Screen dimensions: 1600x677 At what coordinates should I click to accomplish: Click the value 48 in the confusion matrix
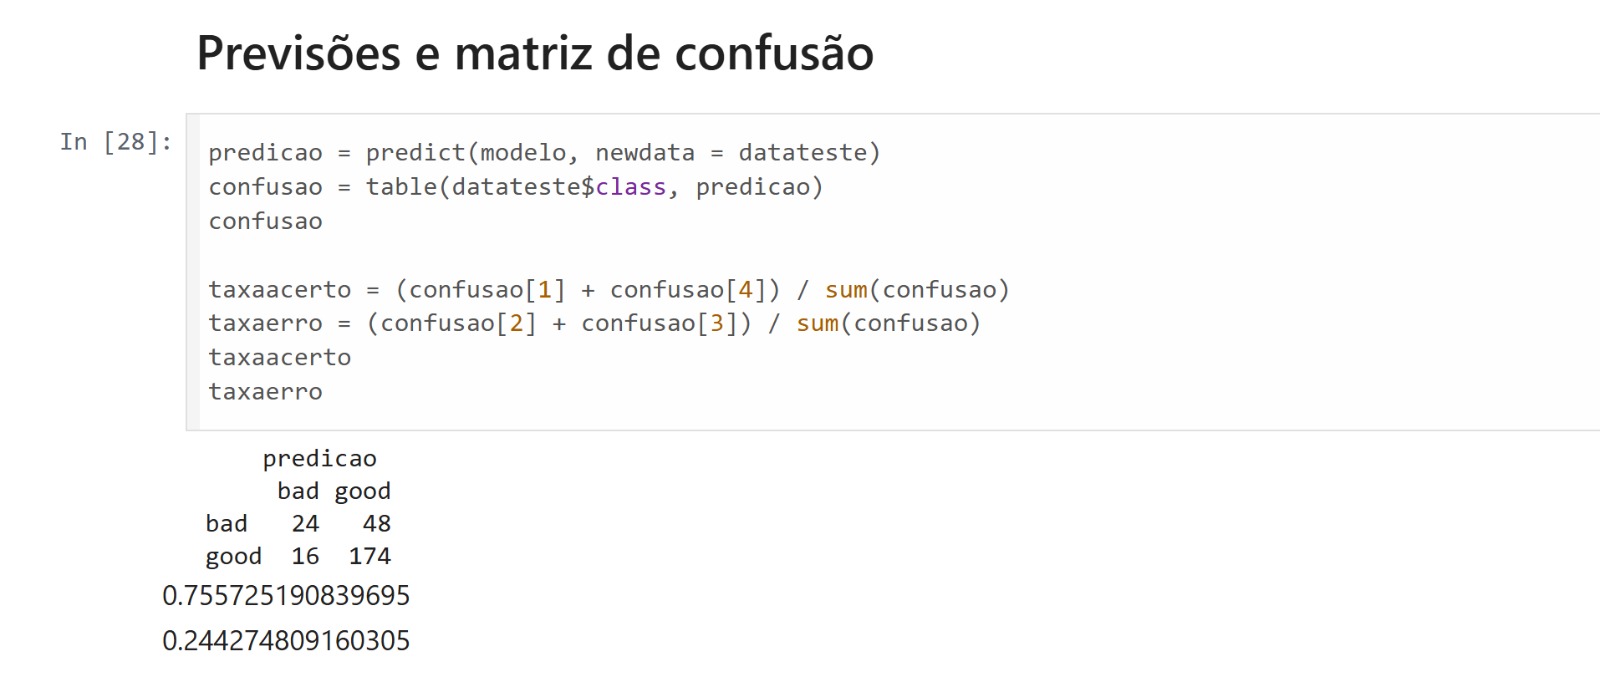(376, 524)
